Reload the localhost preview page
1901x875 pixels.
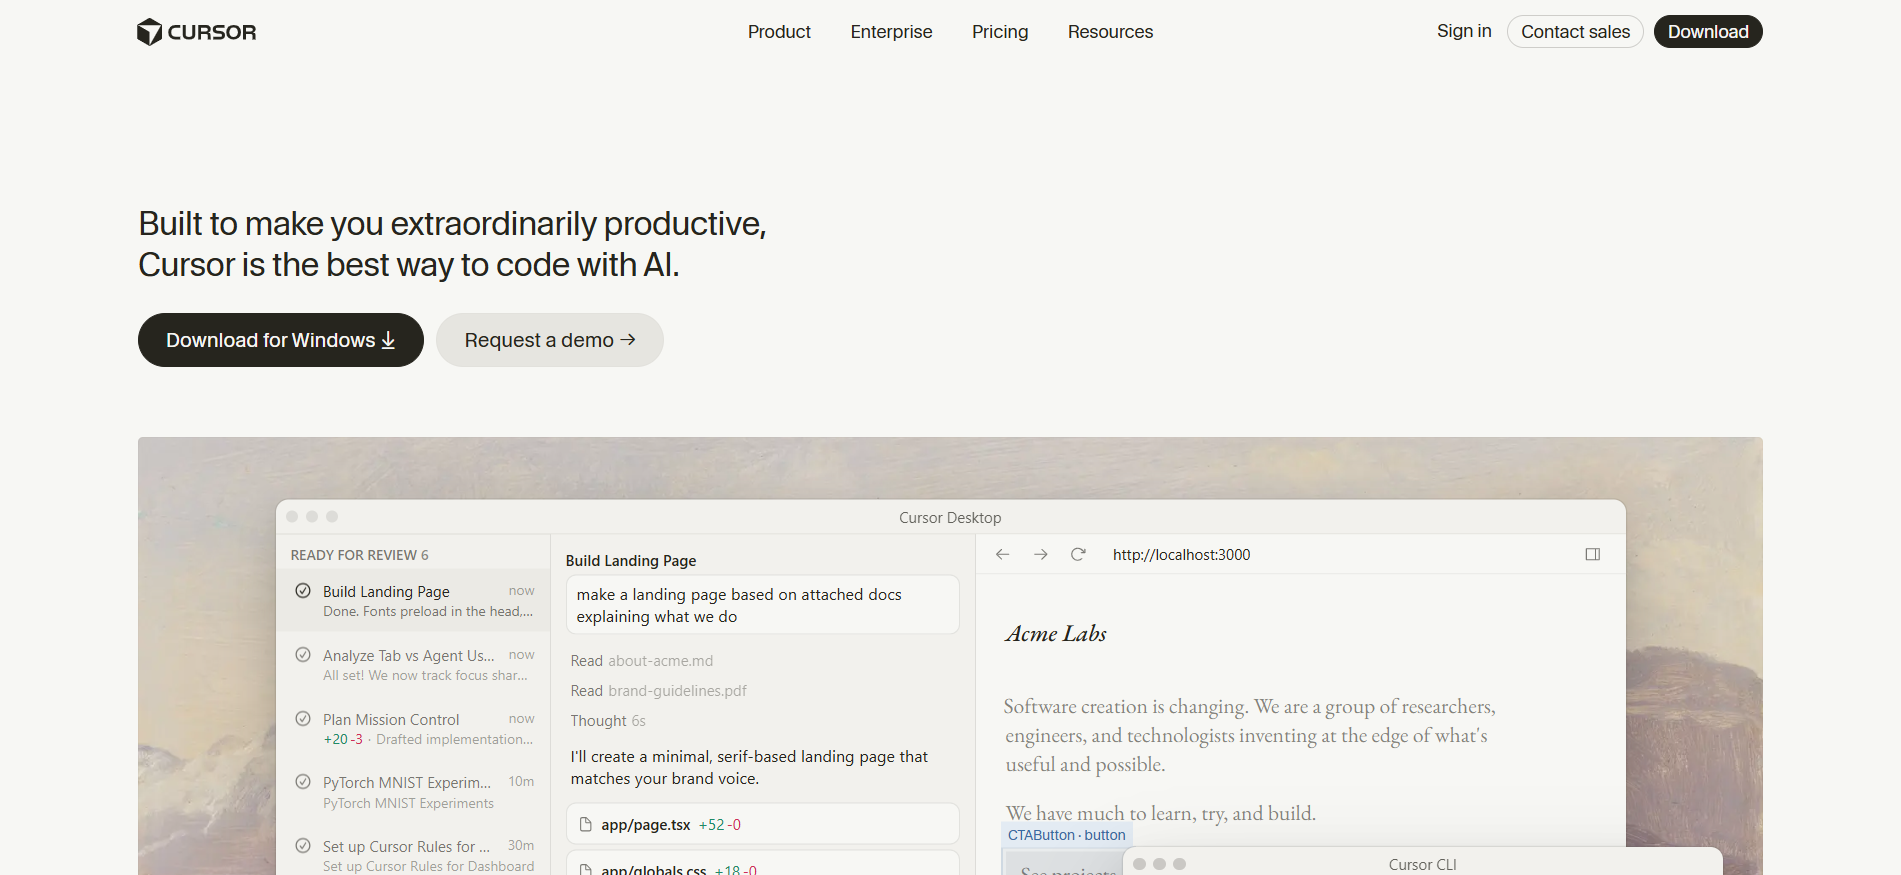pyautogui.click(x=1078, y=554)
